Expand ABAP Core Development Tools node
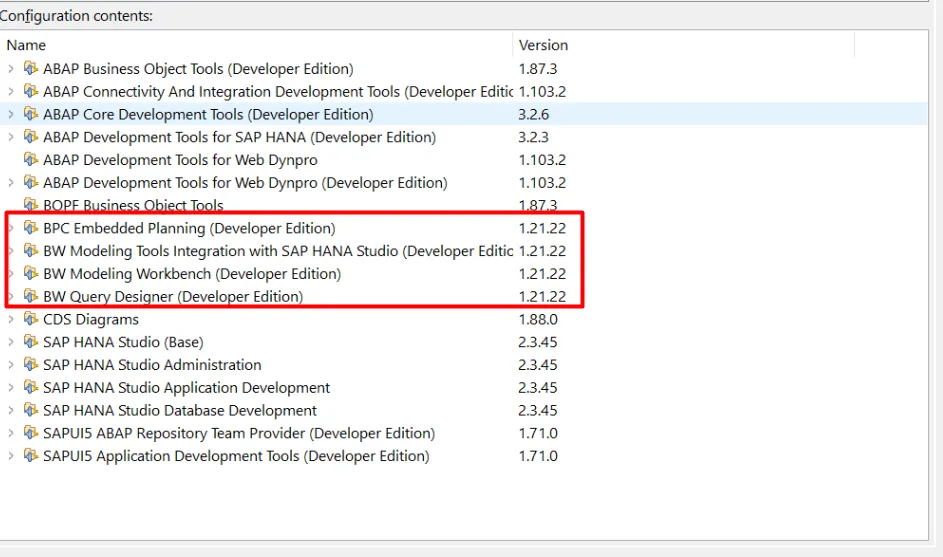943x557 pixels. tap(10, 114)
